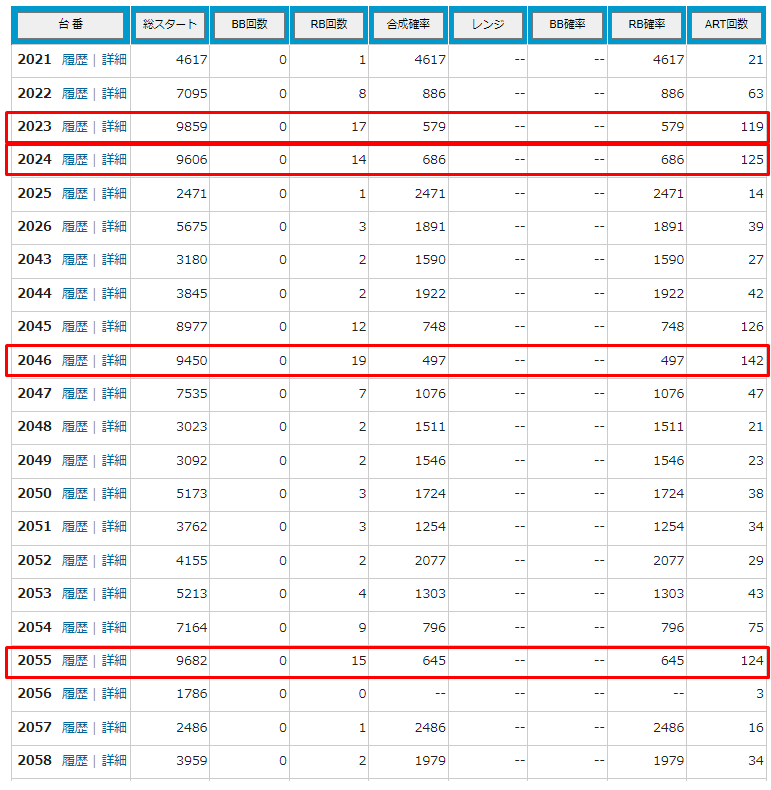
Task: Click the BB確率 header button
Action: (567, 24)
